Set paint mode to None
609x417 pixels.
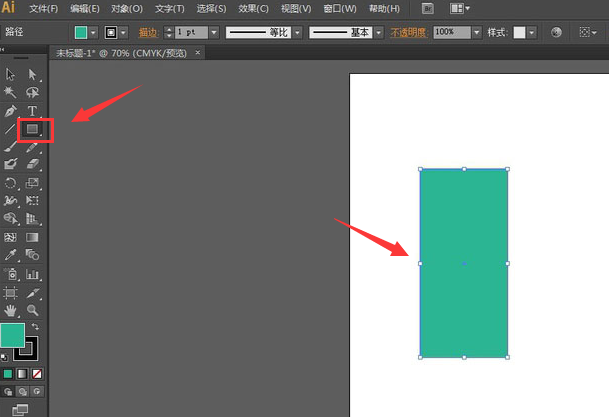click(37, 374)
